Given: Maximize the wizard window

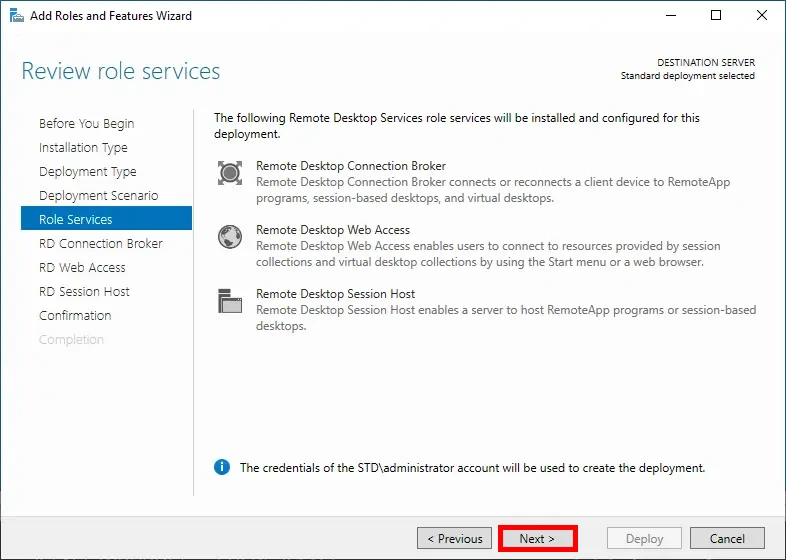Looking at the screenshot, I should (716, 16).
